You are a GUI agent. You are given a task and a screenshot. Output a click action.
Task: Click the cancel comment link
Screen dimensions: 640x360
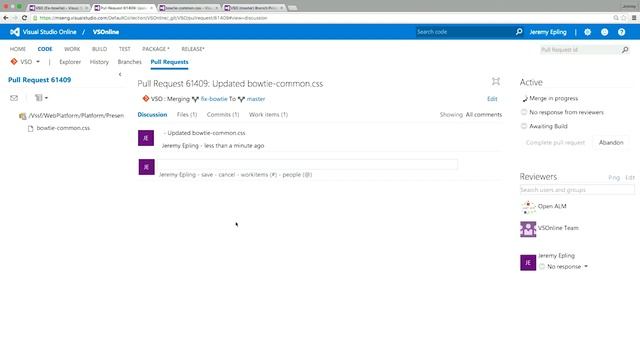coord(227,175)
